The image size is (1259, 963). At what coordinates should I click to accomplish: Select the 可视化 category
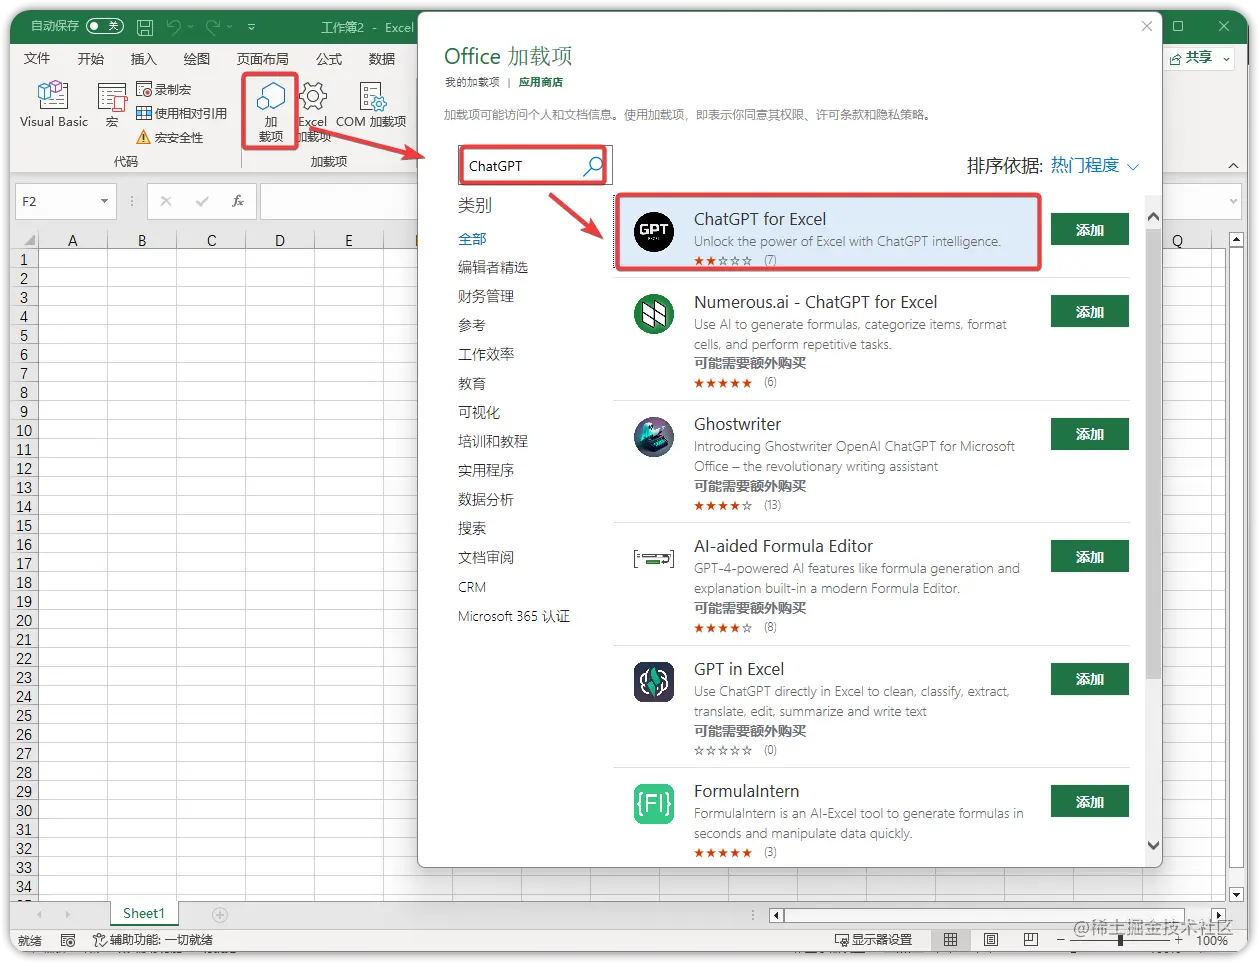coord(479,412)
